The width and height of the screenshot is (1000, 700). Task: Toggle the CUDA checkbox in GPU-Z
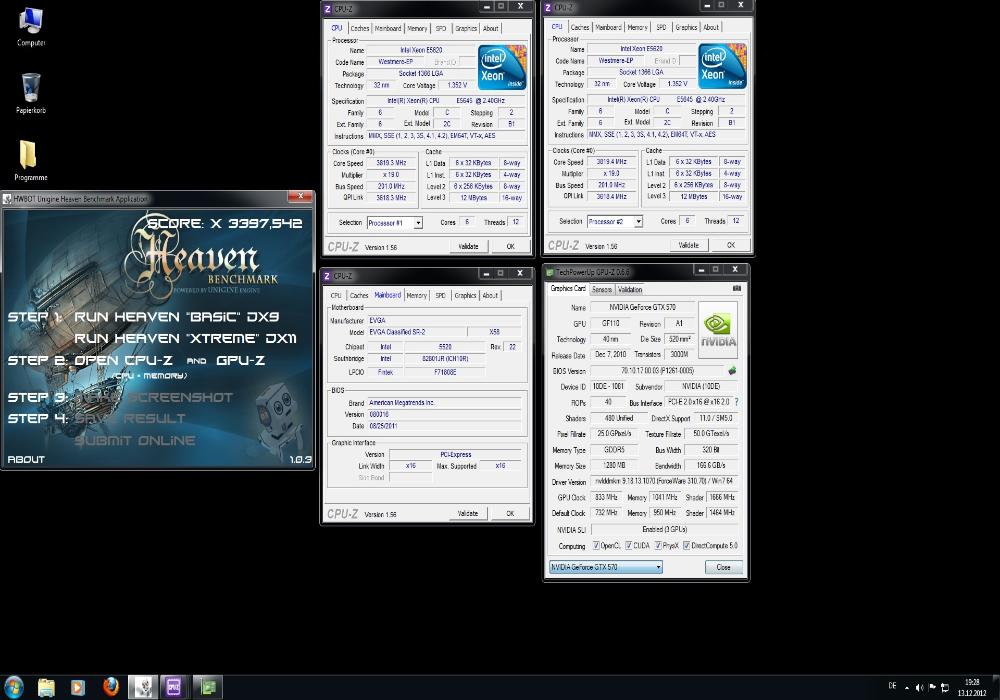(x=629, y=546)
